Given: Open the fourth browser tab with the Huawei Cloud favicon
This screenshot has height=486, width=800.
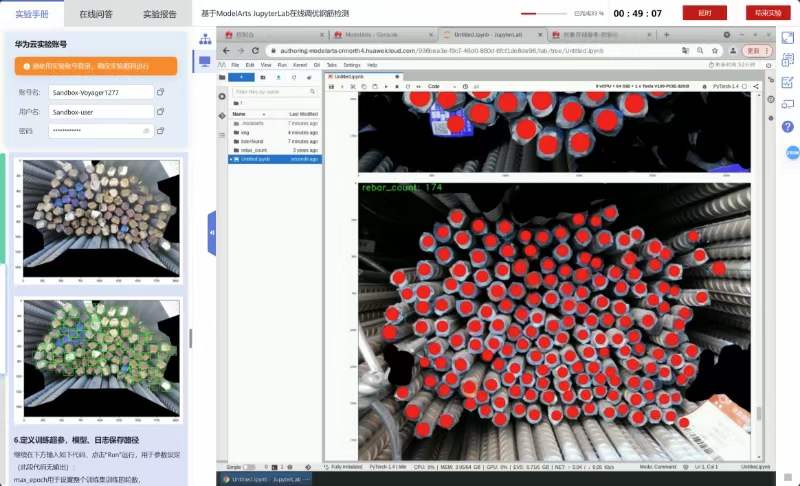Looking at the screenshot, I should pyautogui.click(x=602, y=35).
